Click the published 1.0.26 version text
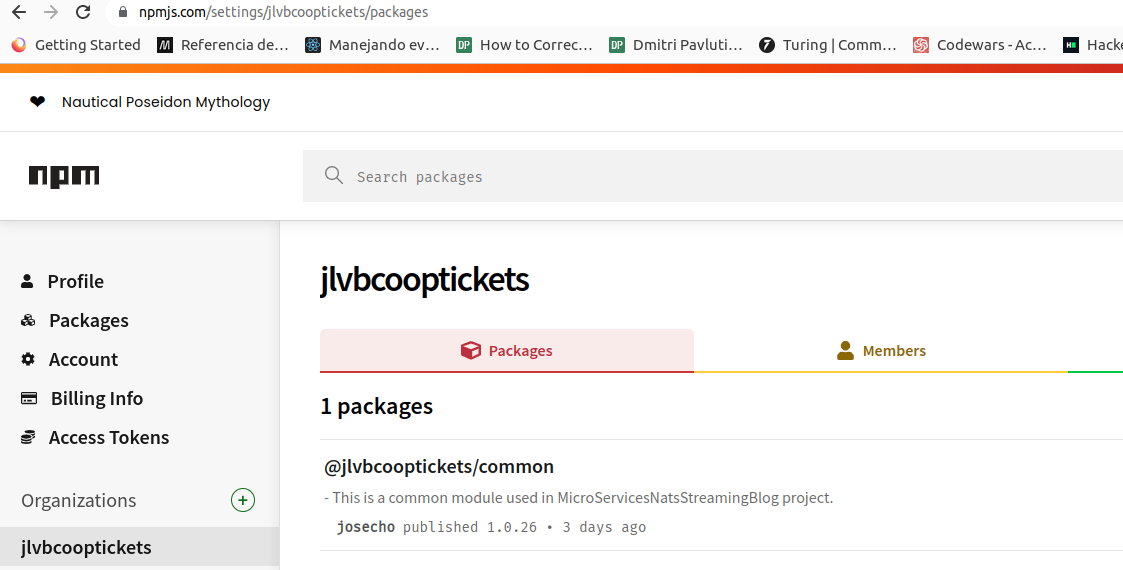Image resolution: width=1123 pixels, height=570 pixels. (x=470, y=527)
